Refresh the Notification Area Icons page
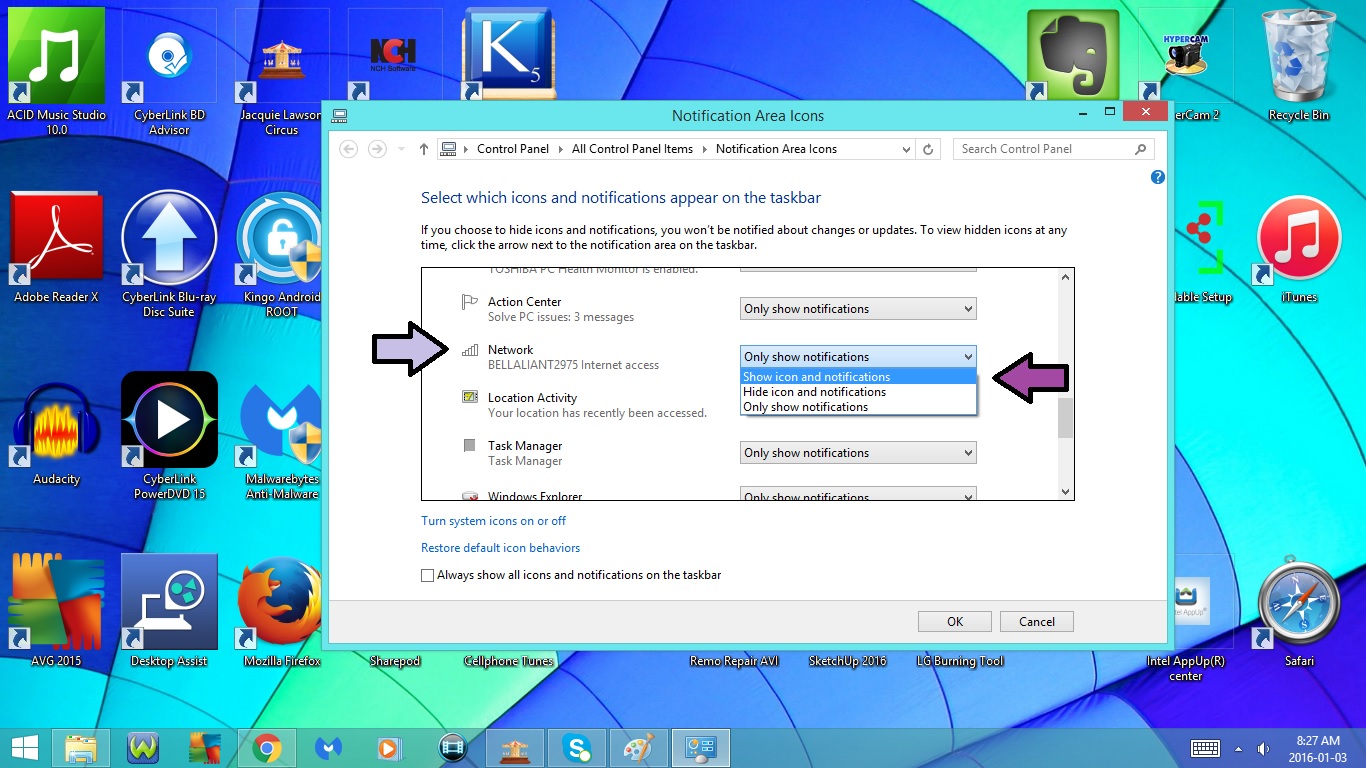 (x=928, y=149)
